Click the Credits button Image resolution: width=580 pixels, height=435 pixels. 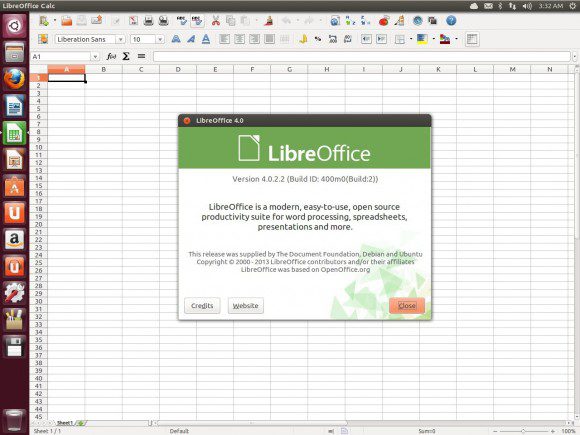click(x=202, y=306)
